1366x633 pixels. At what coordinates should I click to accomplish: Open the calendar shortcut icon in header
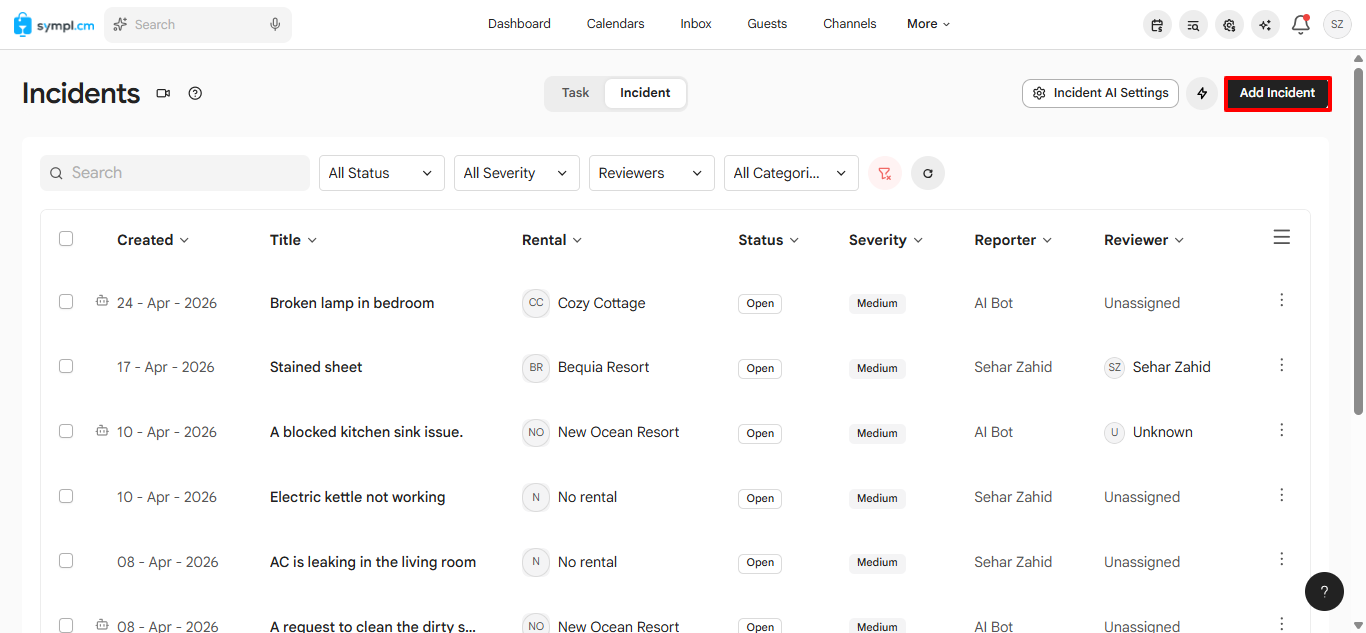1157,25
